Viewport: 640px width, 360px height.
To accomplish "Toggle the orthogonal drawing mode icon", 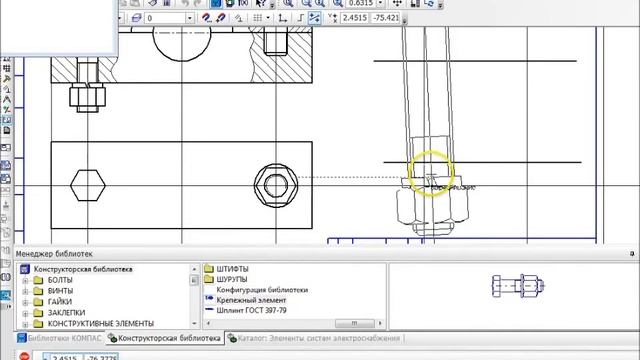I will click(301, 18).
